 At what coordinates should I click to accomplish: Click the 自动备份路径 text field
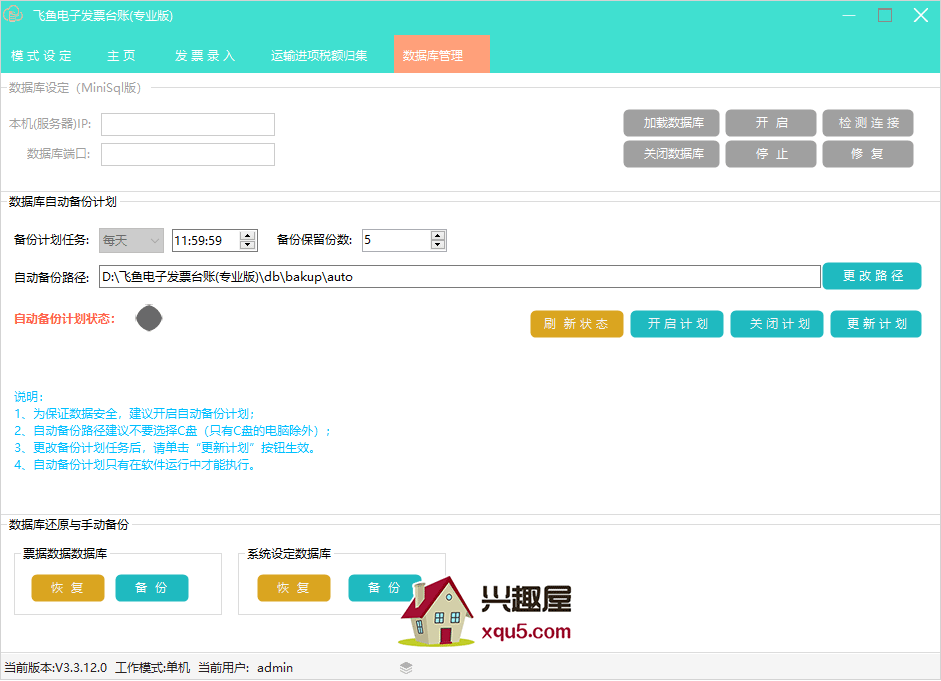coord(460,277)
